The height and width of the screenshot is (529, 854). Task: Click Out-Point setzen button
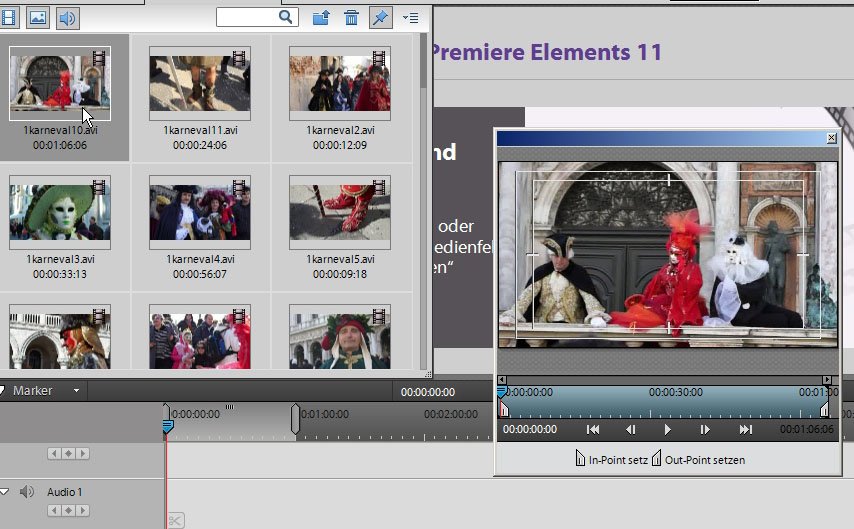click(x=699, y=459)
